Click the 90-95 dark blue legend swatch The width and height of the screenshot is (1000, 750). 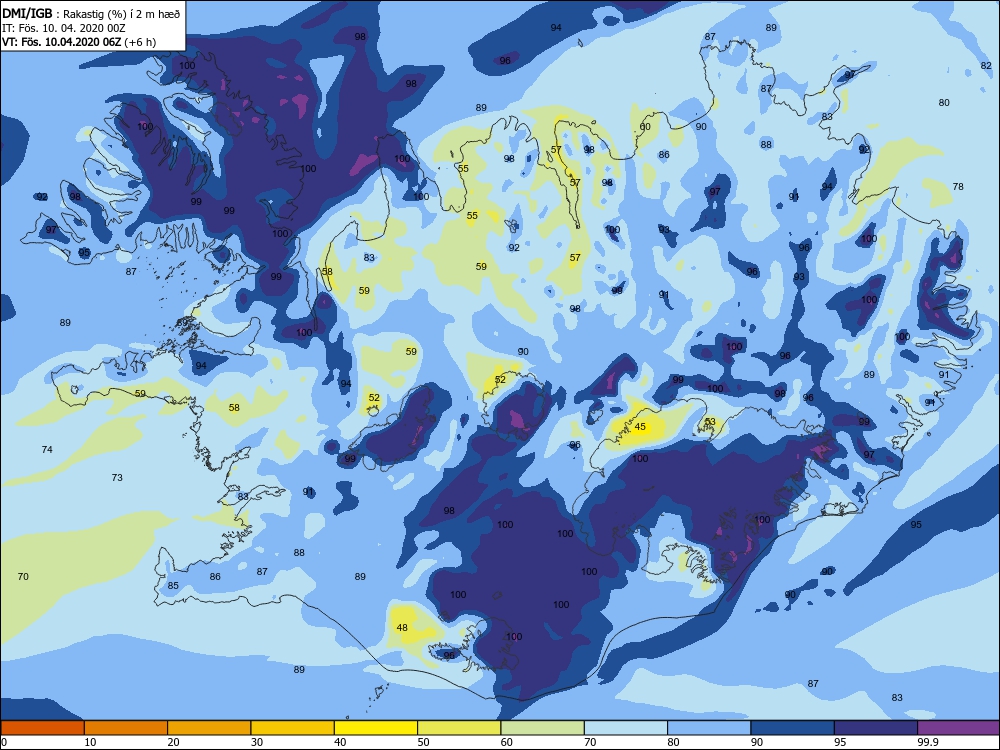pos(793,728)
